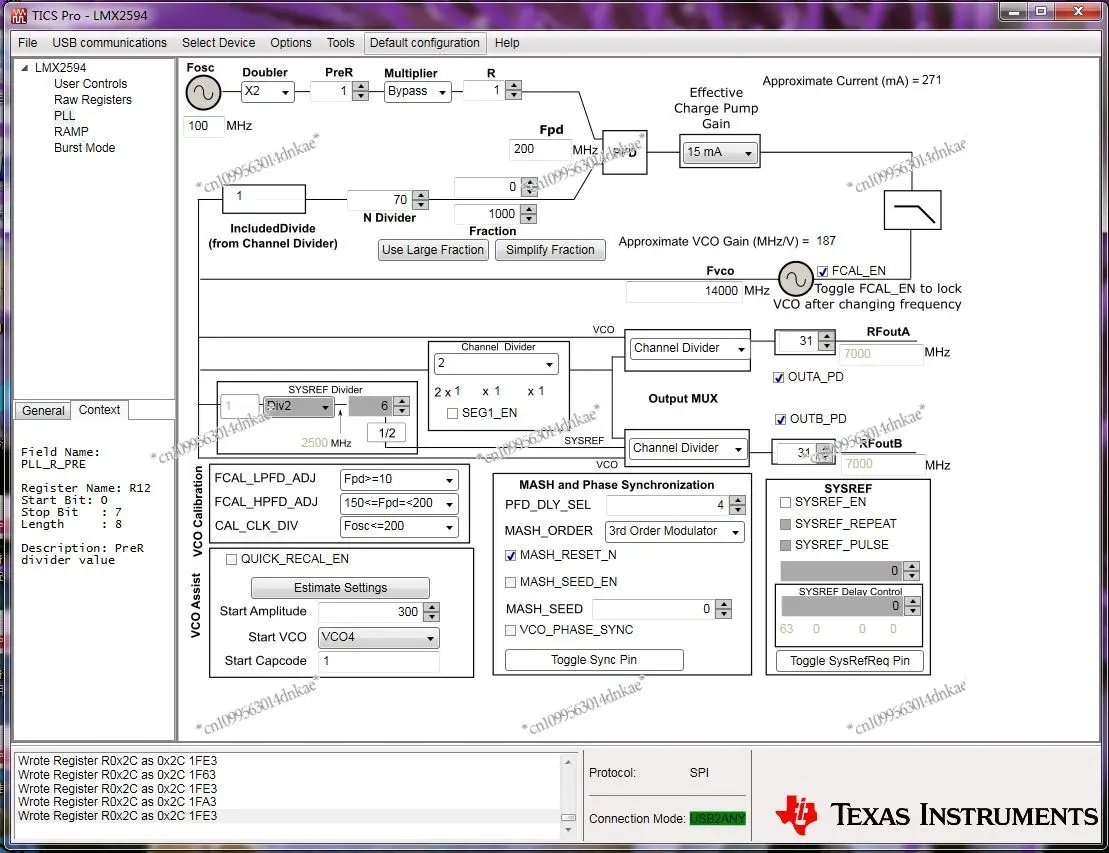Click the Start Capcode input field
Screen dimensions: 1109x853
(x=378, y=661)
